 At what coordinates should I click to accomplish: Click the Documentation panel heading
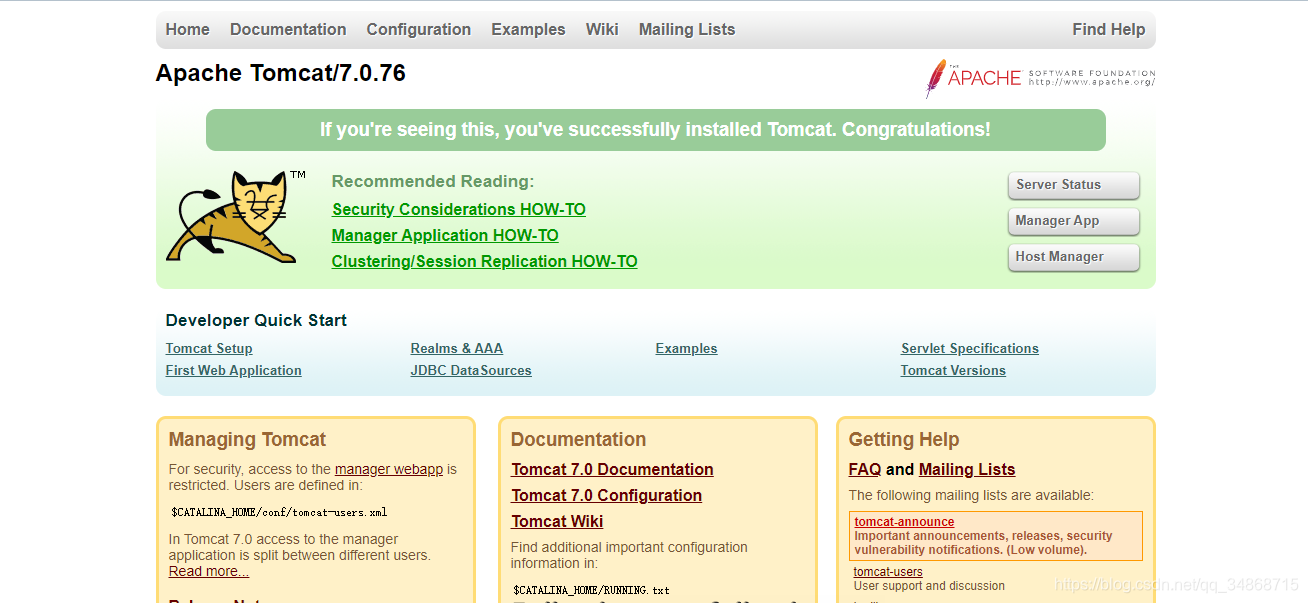tap(579, 439)
